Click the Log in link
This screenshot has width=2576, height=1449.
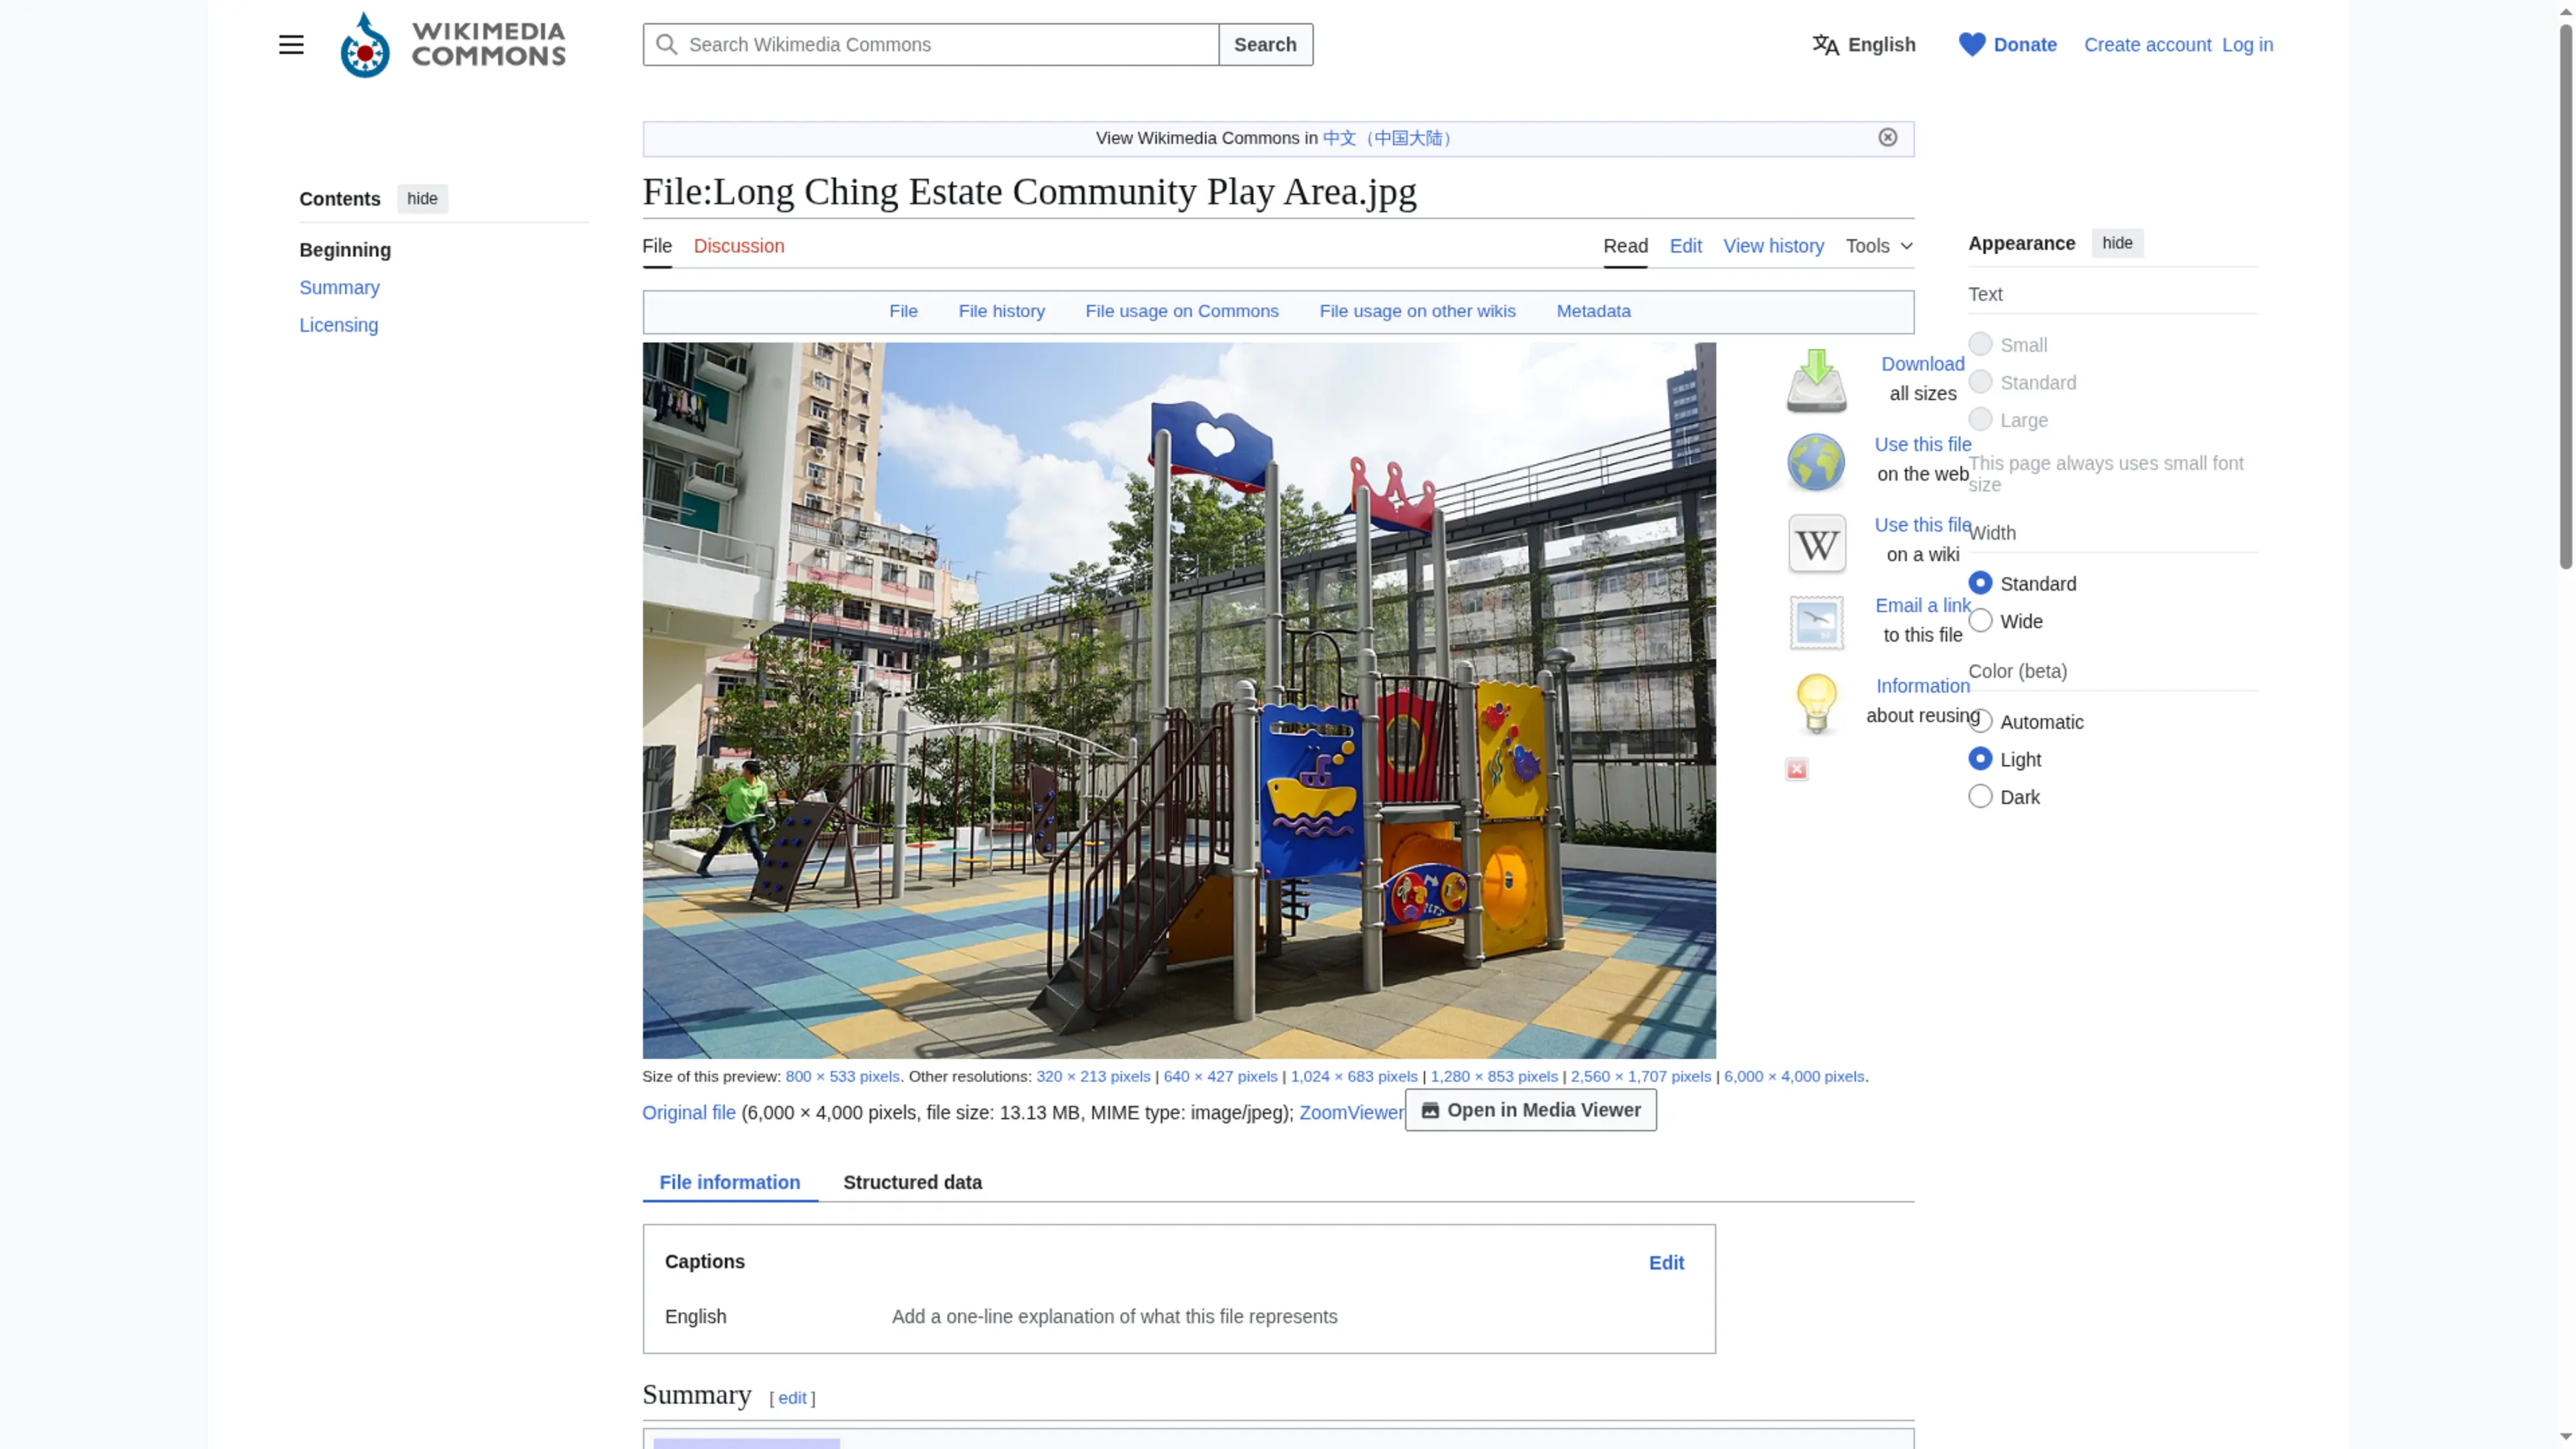point(2247,45)
